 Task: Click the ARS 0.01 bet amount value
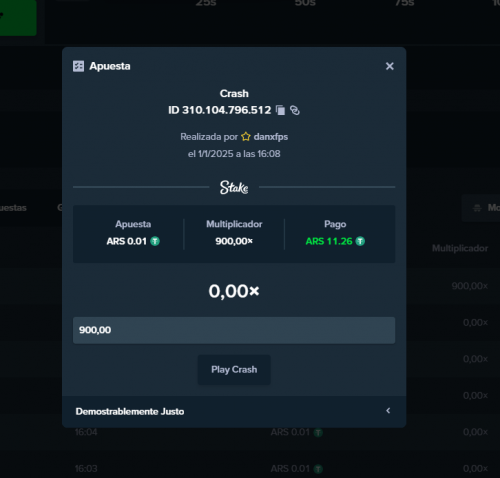pos(127,241)
